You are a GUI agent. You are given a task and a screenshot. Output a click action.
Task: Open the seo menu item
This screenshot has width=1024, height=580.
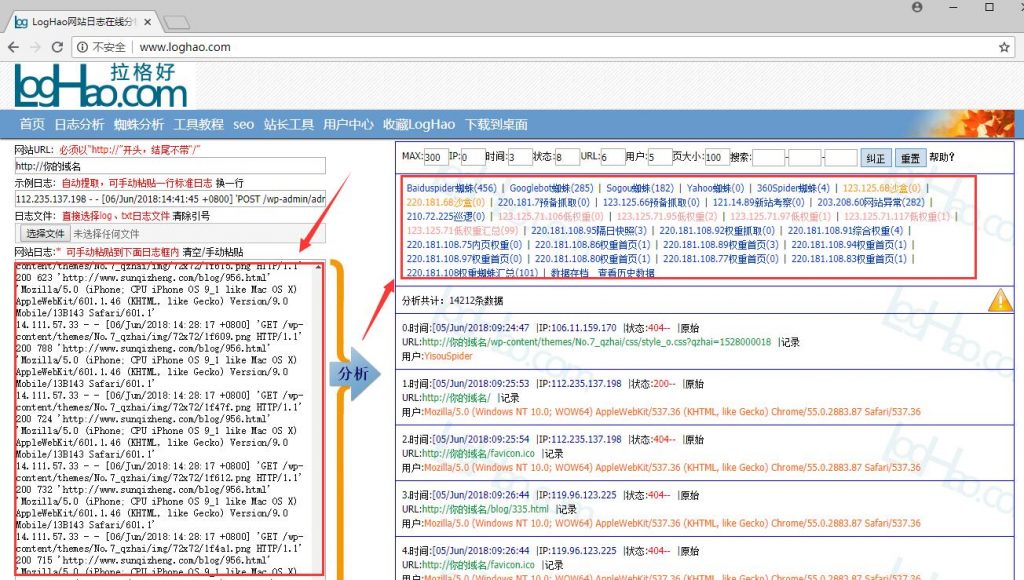coord(244,124)
